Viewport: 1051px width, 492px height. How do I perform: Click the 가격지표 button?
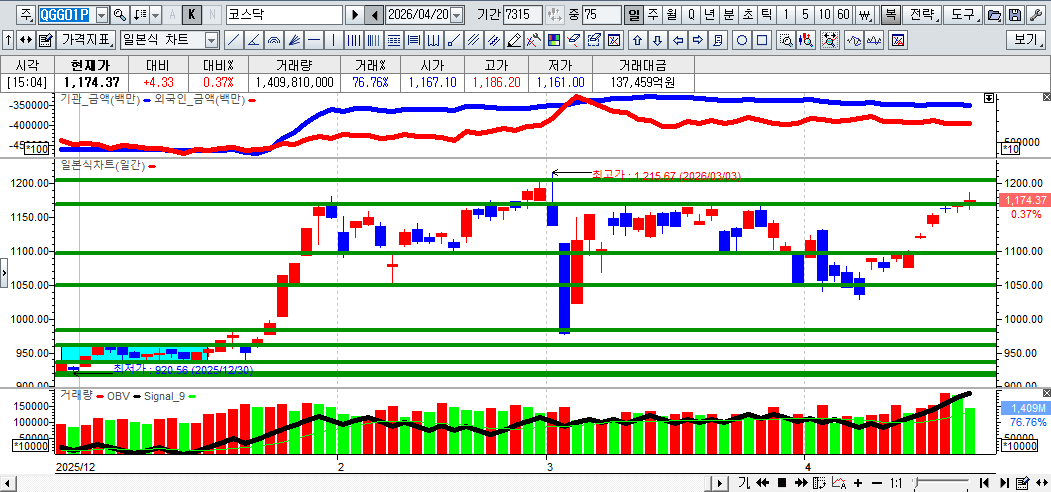tap(86, 40)
